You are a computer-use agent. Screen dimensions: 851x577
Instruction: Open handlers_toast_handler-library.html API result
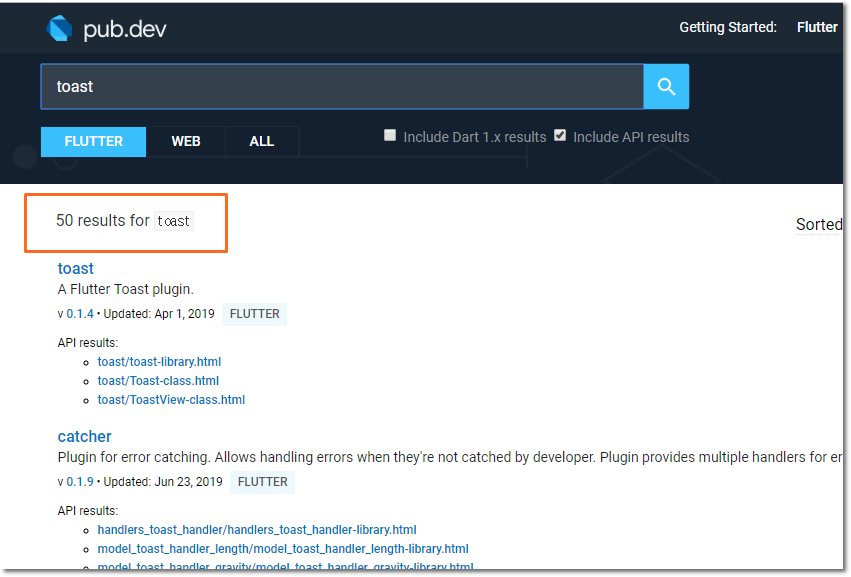[x=257, y=530]
